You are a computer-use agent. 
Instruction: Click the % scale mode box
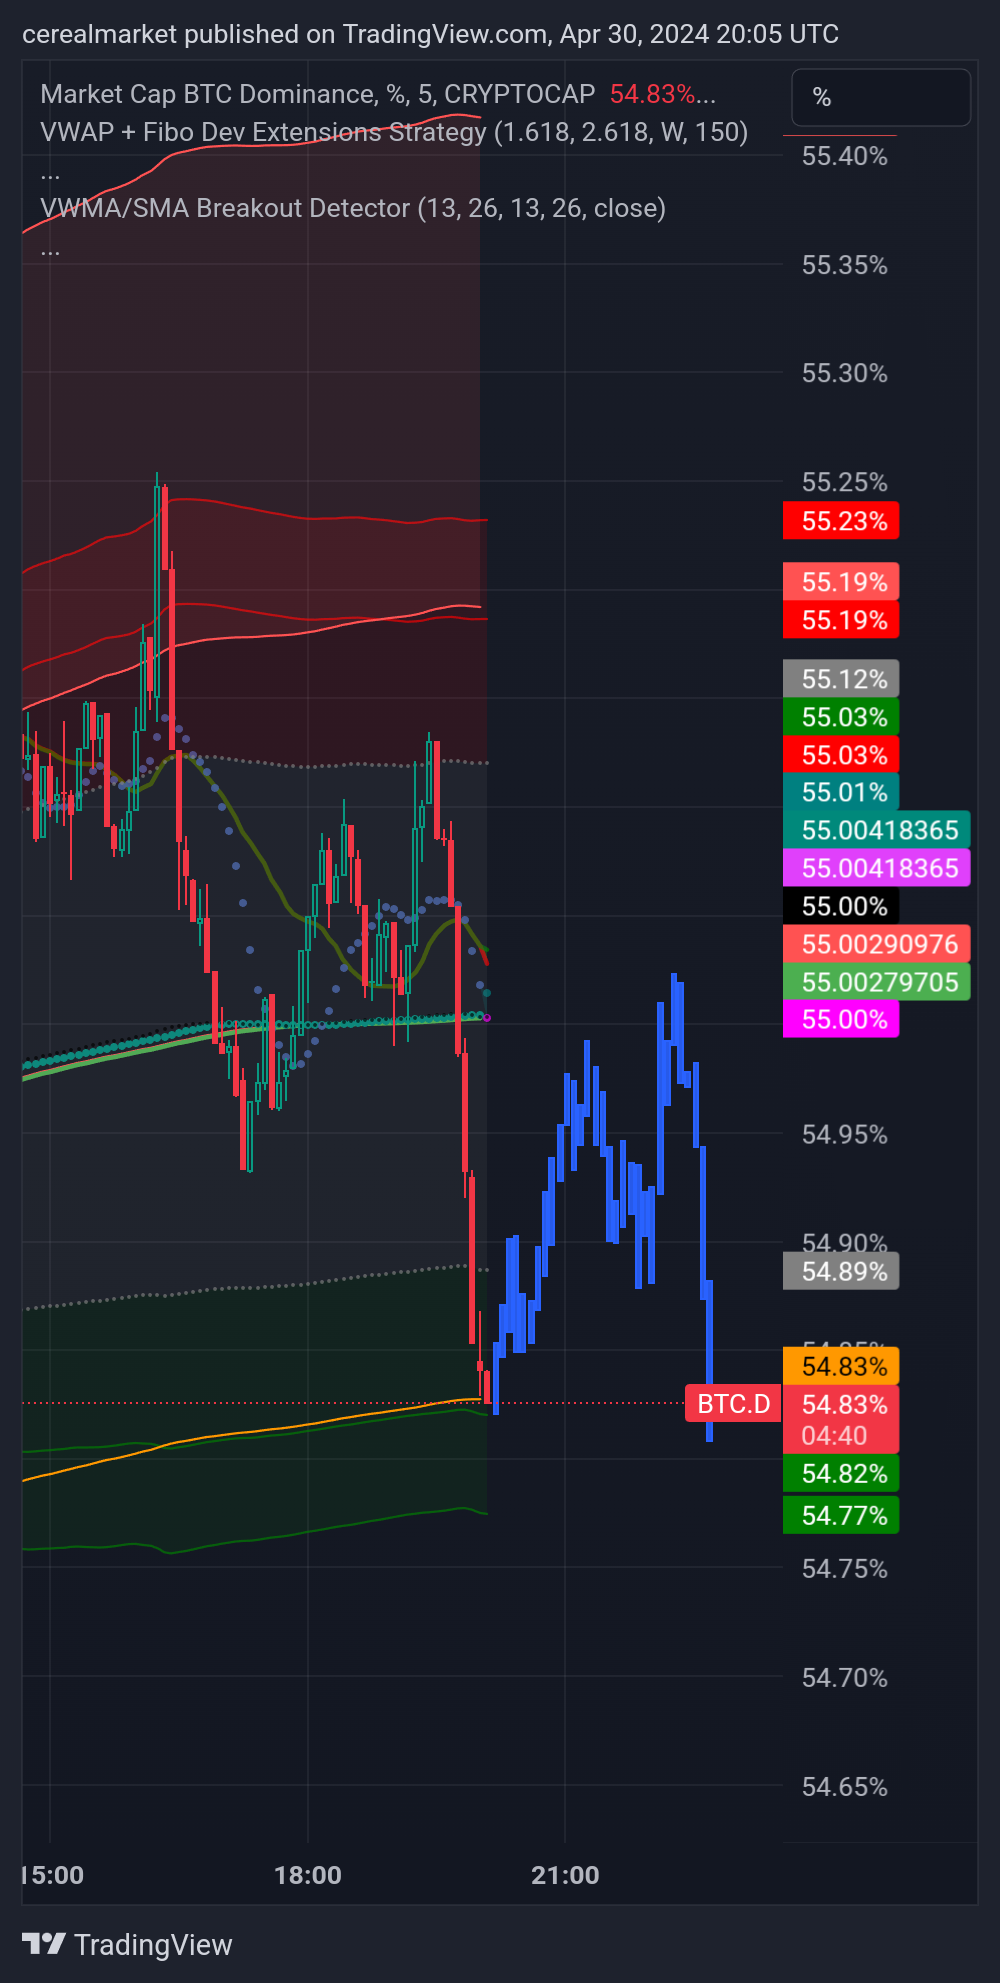[x=881, y=97]
